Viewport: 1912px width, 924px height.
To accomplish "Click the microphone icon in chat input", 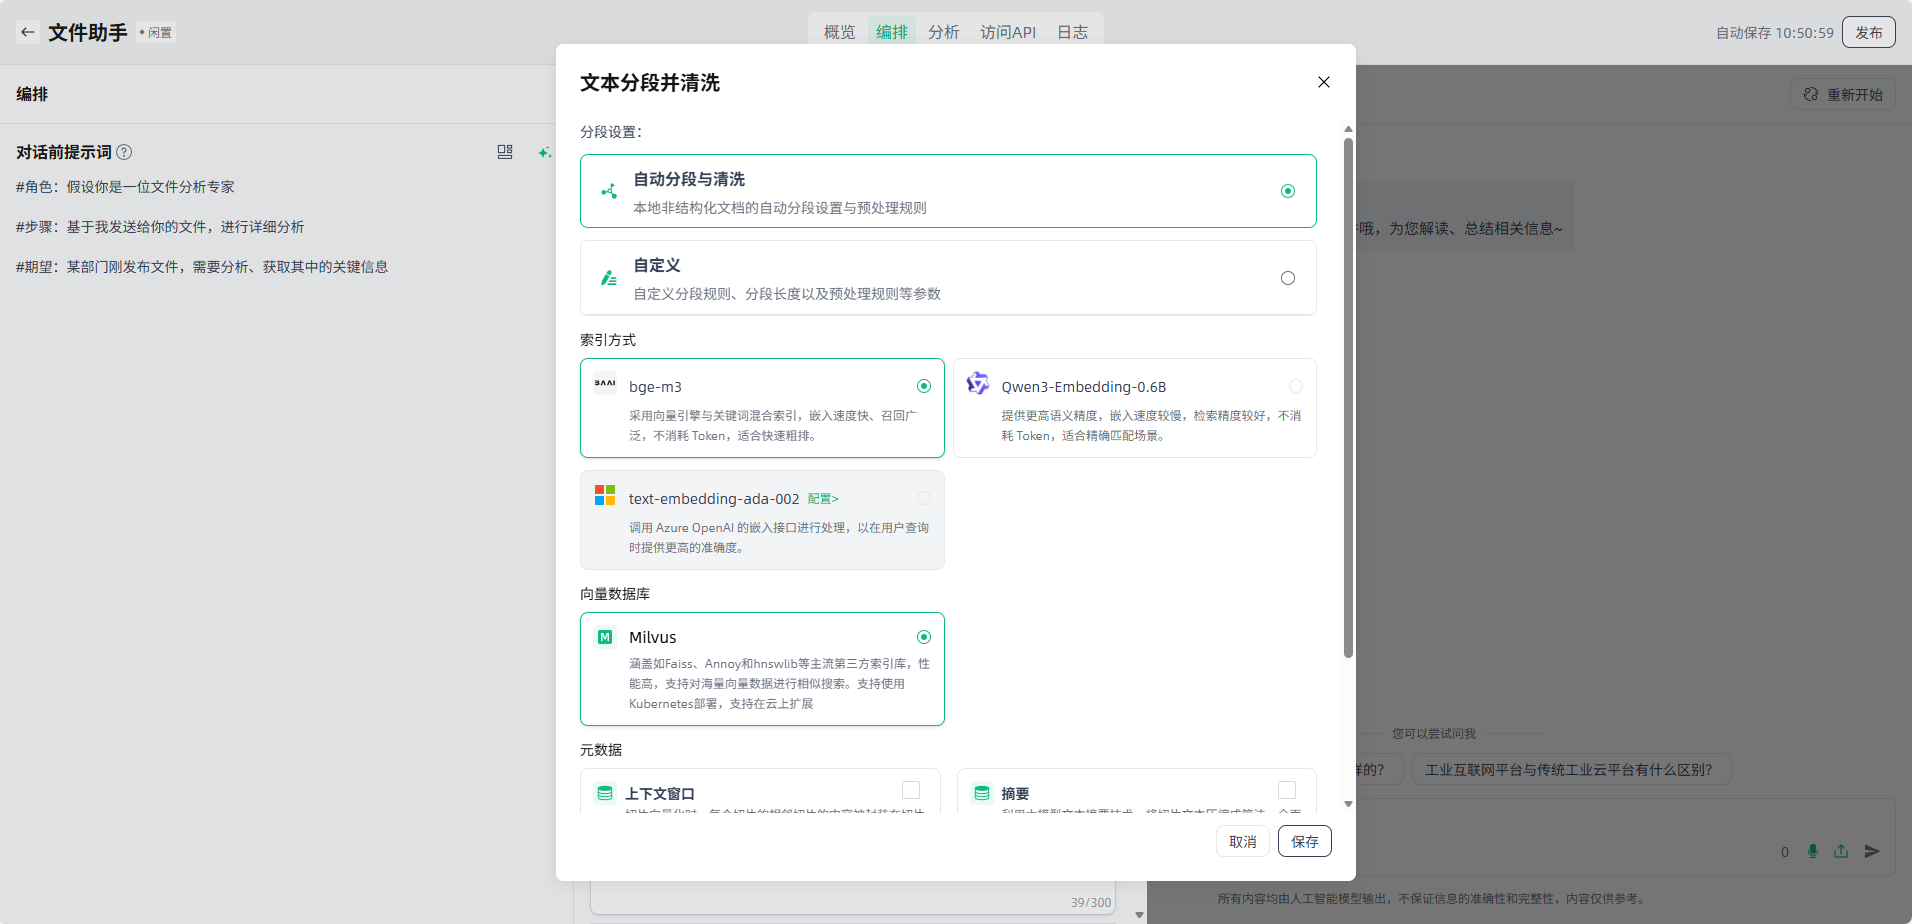I will click(1812, 851).
